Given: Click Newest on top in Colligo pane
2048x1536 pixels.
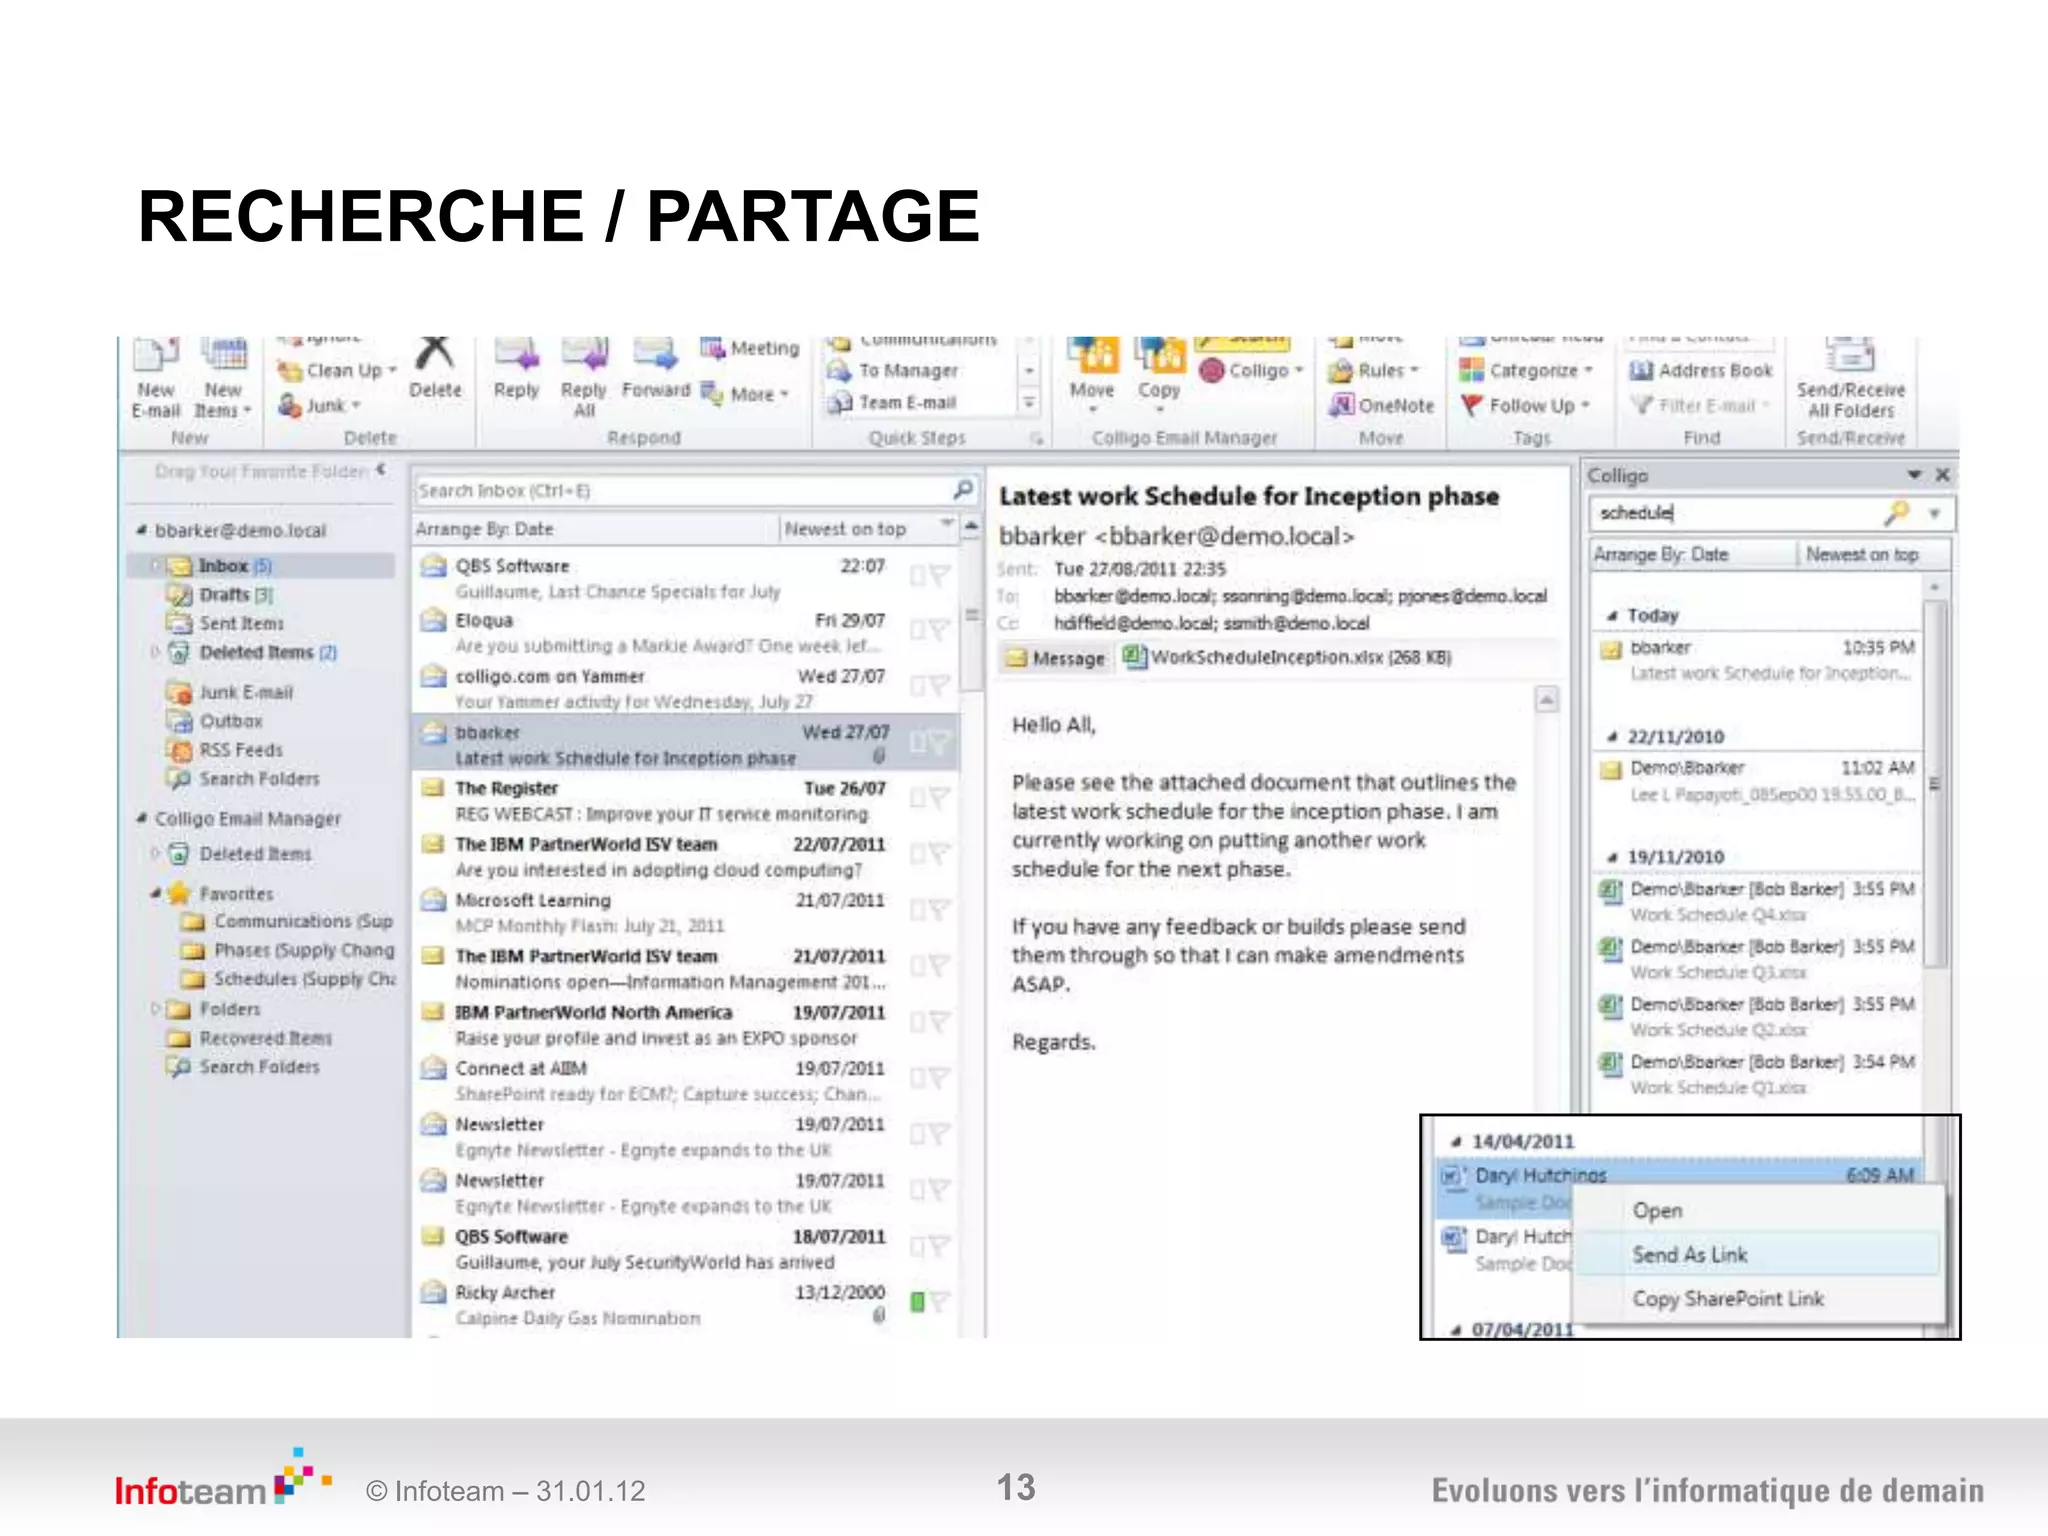Looking at the screenshot, I should click(1861, 554).
